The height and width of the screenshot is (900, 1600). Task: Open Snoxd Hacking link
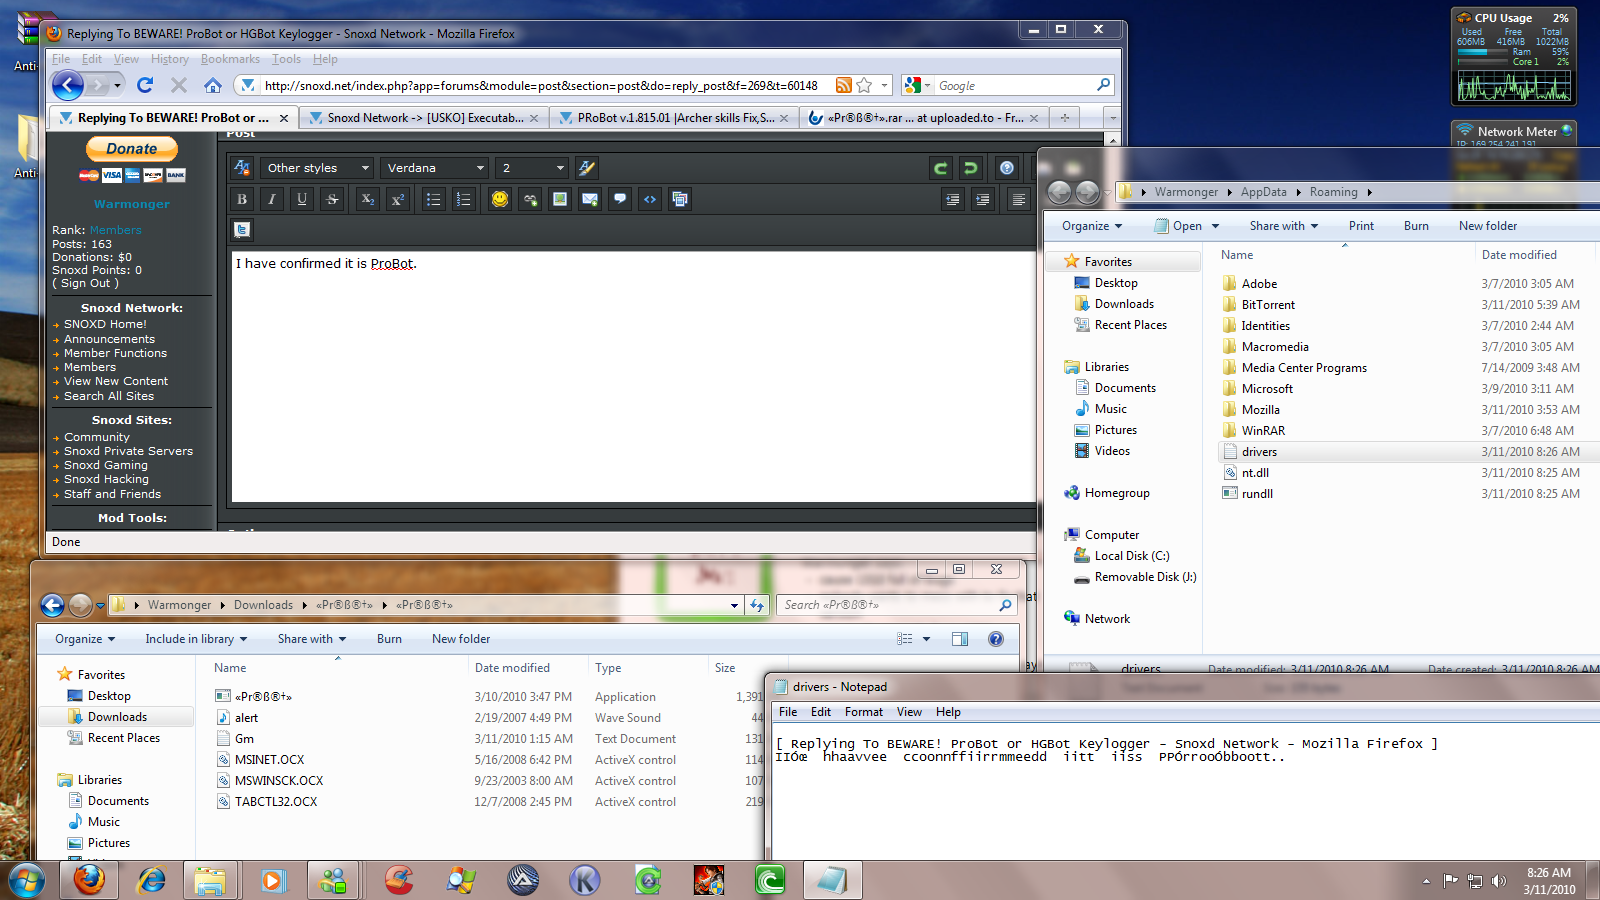(x=106, y=479)
